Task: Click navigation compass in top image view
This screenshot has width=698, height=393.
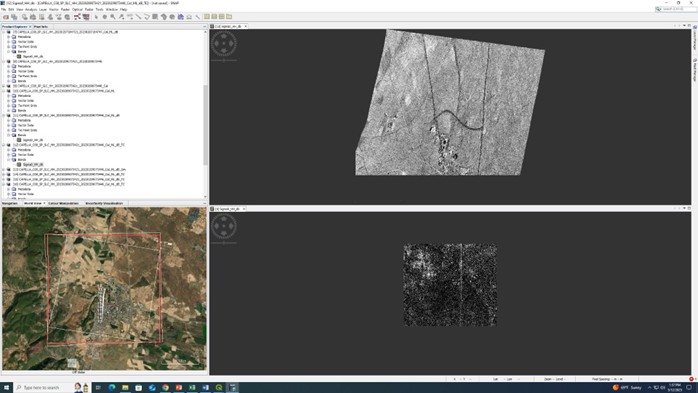Action: (x=224, y=44)
